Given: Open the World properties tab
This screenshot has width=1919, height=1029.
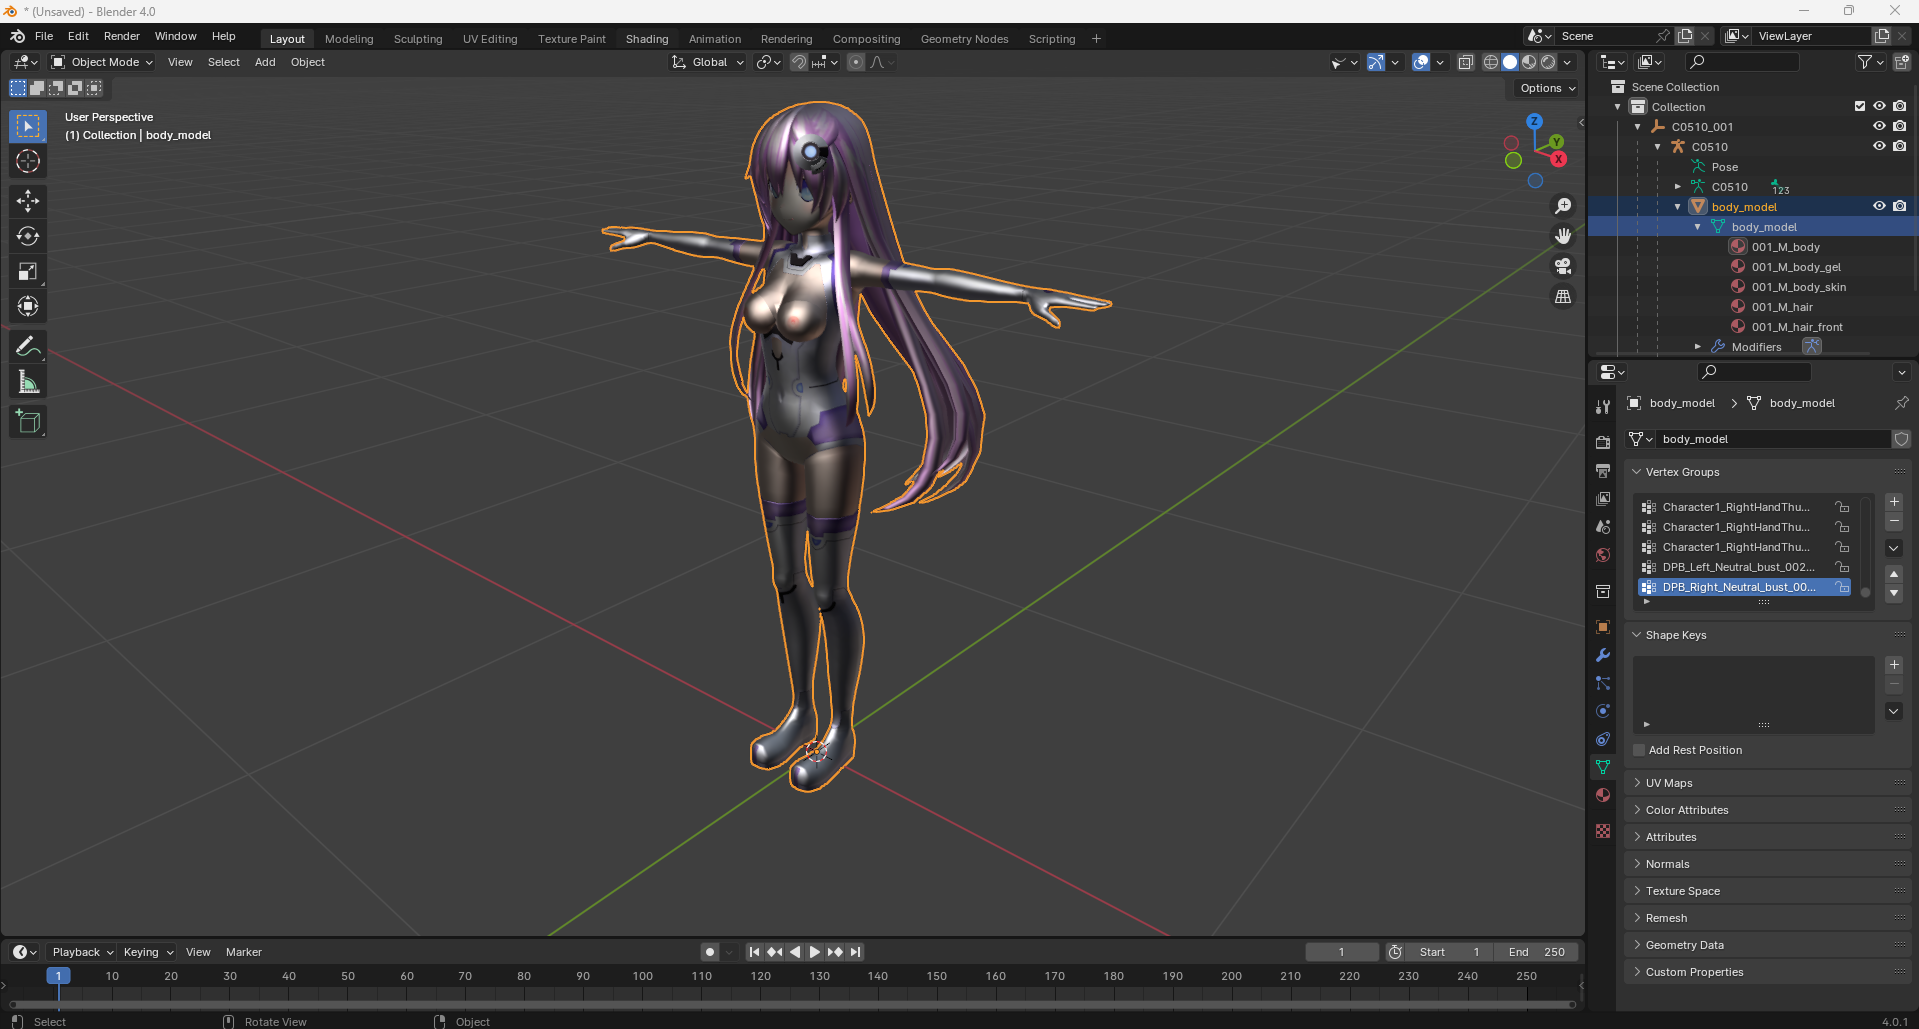Looking at the screenshot, I should 1603,555.
